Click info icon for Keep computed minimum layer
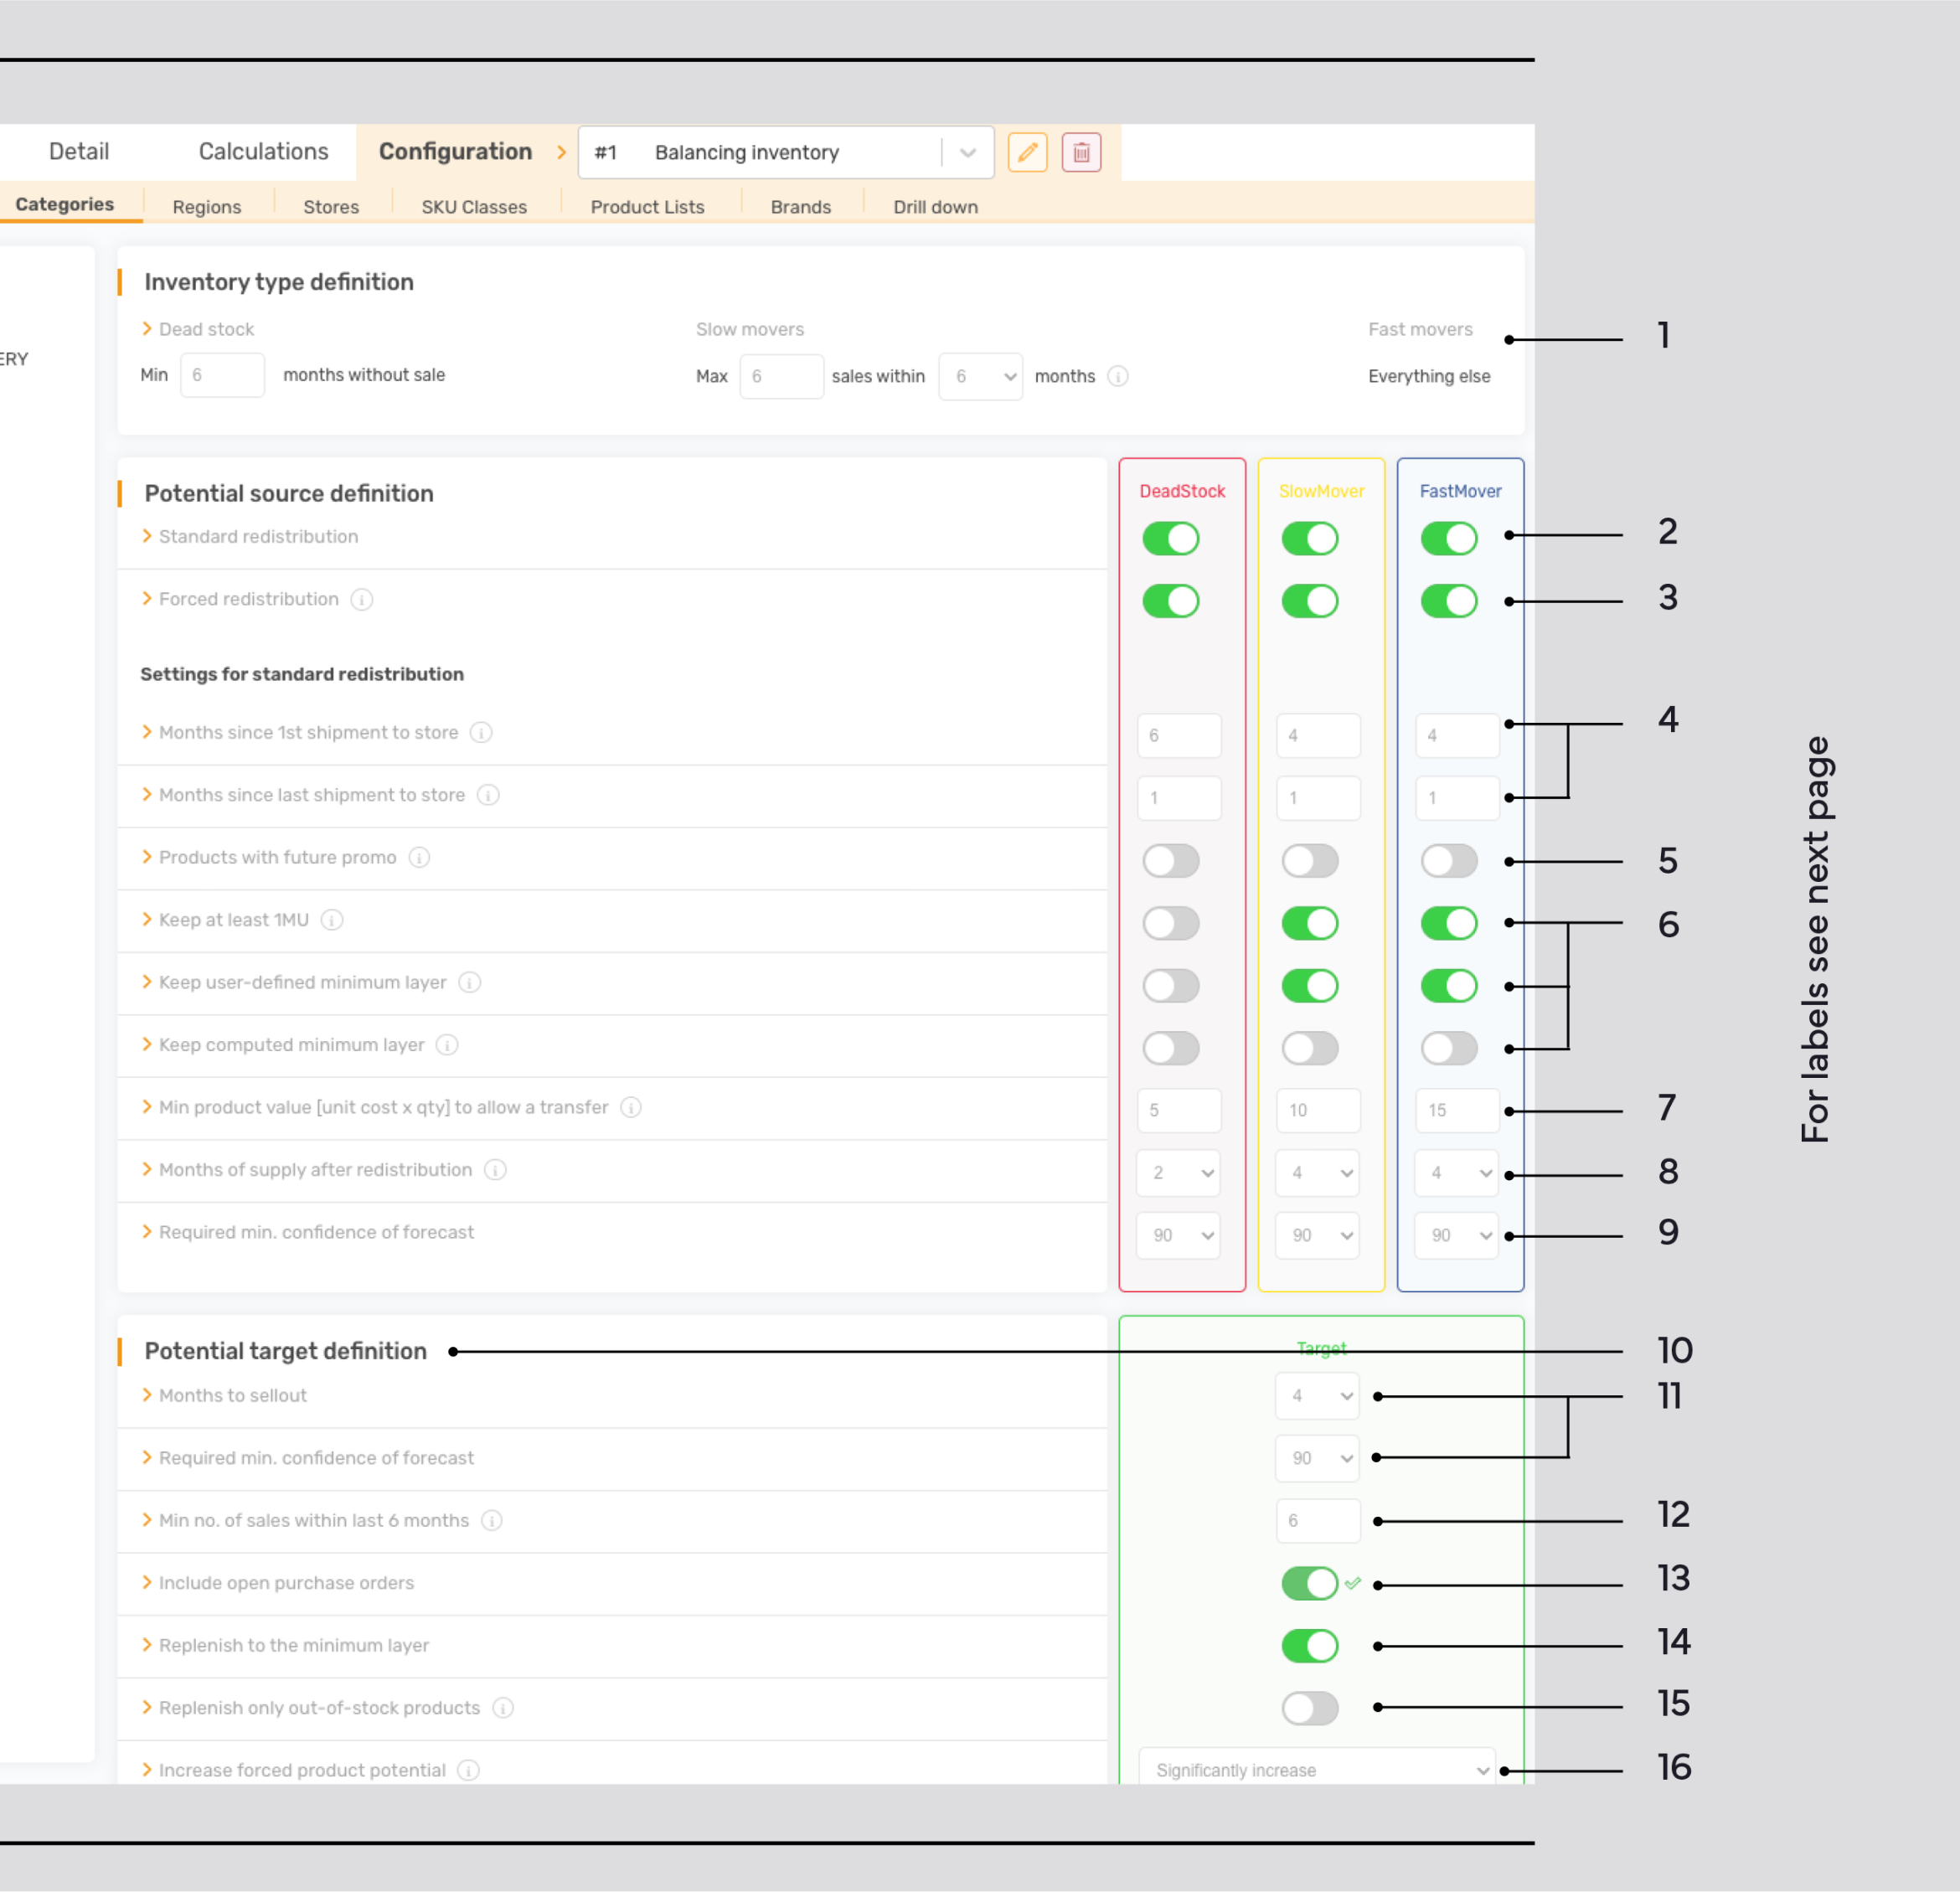This screenshot has height=1892, width=1960. point(448,1045)
